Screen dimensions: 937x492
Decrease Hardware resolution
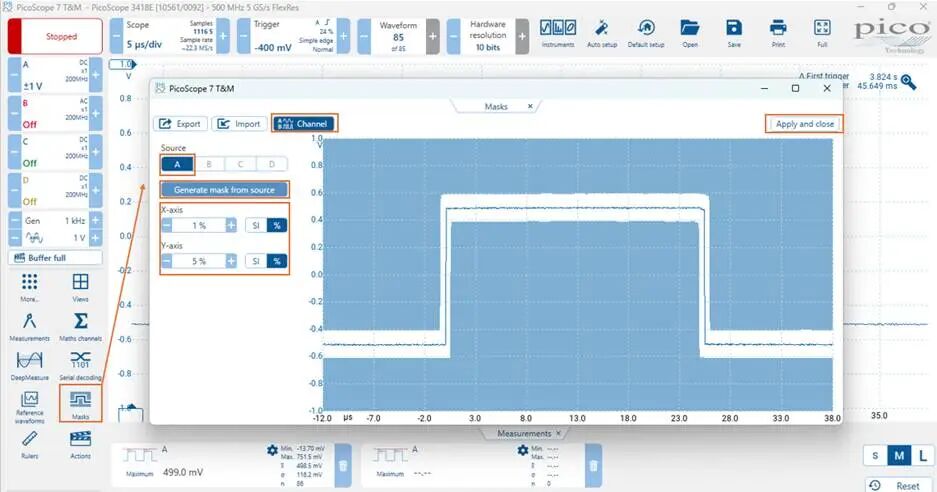tap(454, 36)
